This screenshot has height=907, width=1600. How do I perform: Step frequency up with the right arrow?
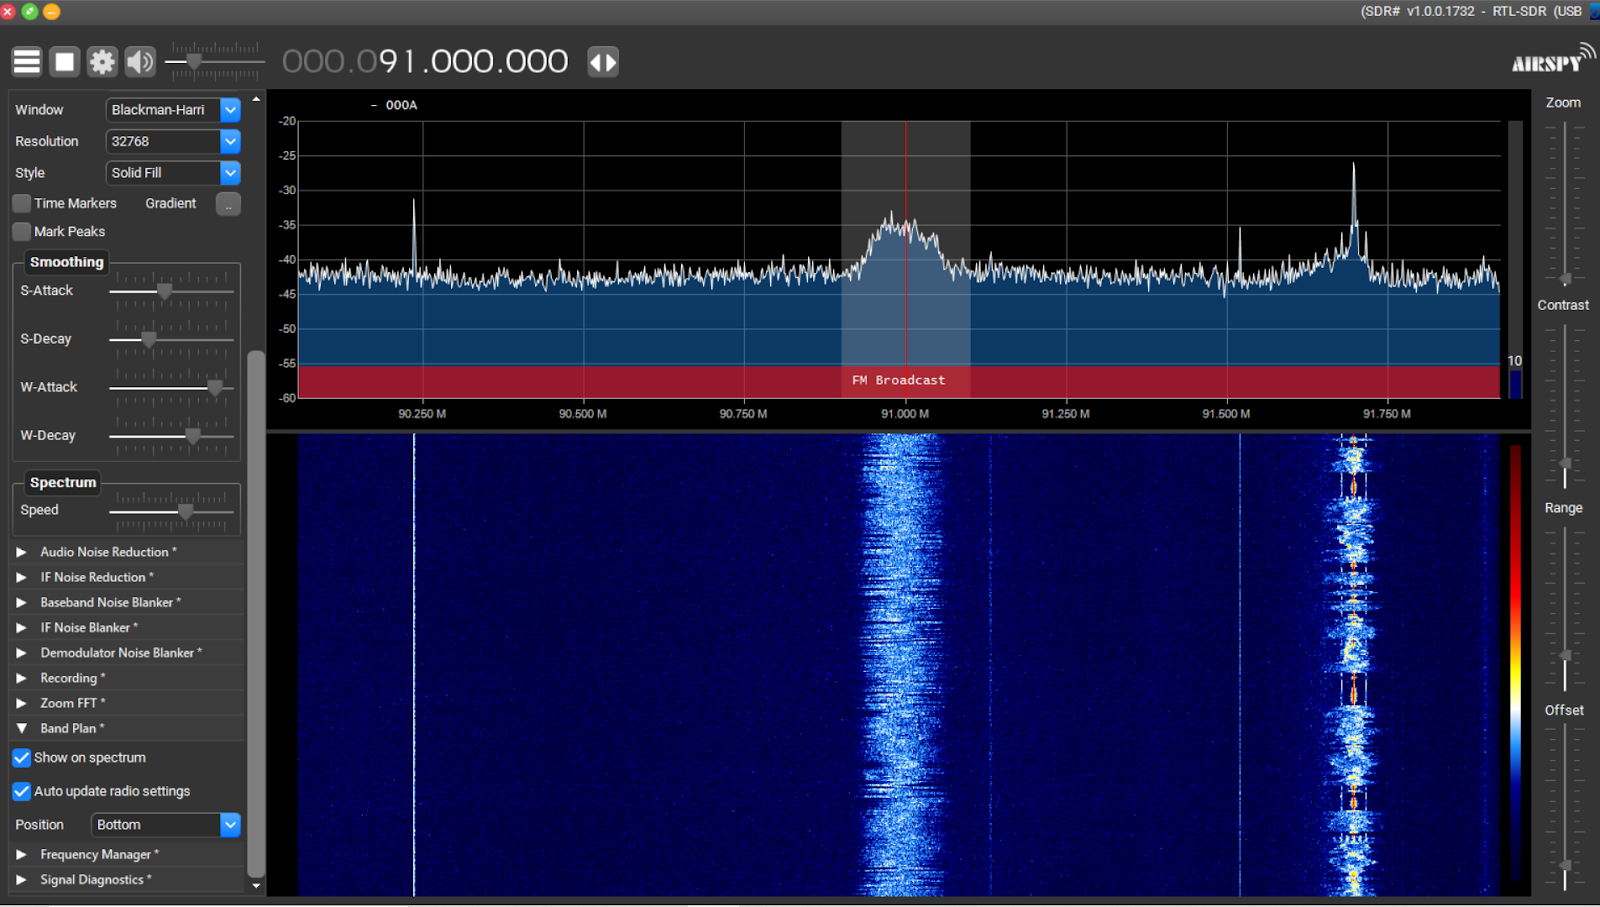point(610,61)
